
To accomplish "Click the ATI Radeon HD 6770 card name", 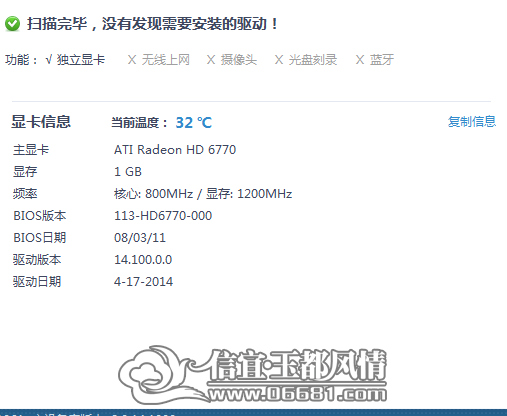I will click(x=175, y=150).
